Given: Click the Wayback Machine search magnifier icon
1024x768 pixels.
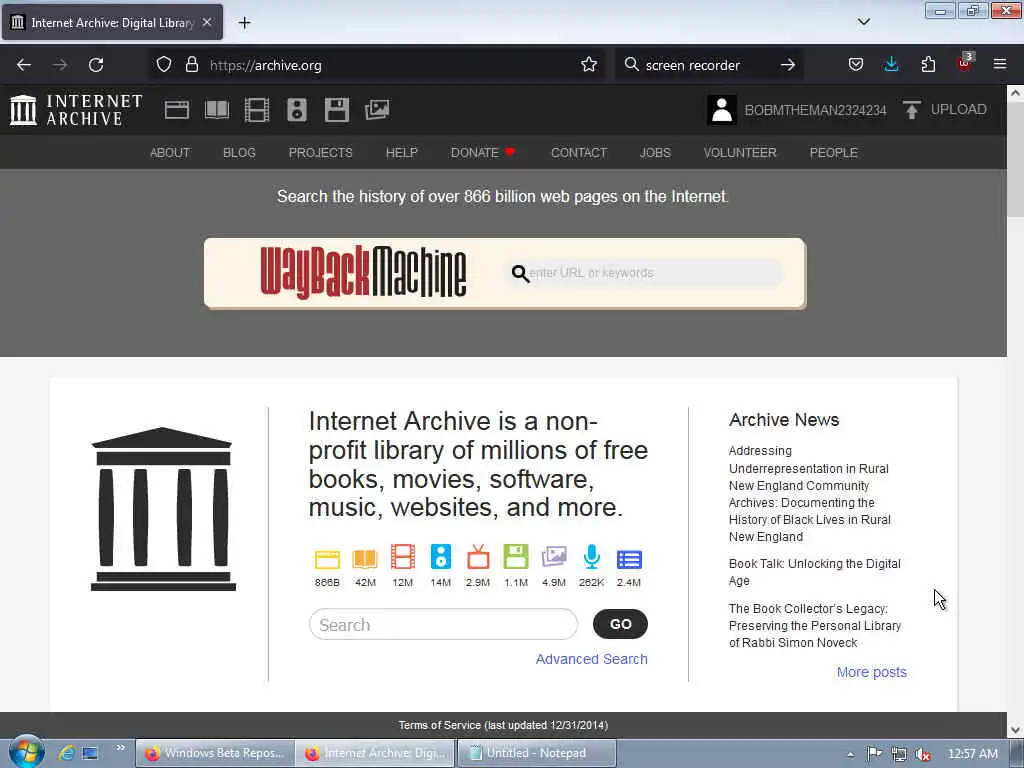Looking at the screenshot, I should pos(520,274).
